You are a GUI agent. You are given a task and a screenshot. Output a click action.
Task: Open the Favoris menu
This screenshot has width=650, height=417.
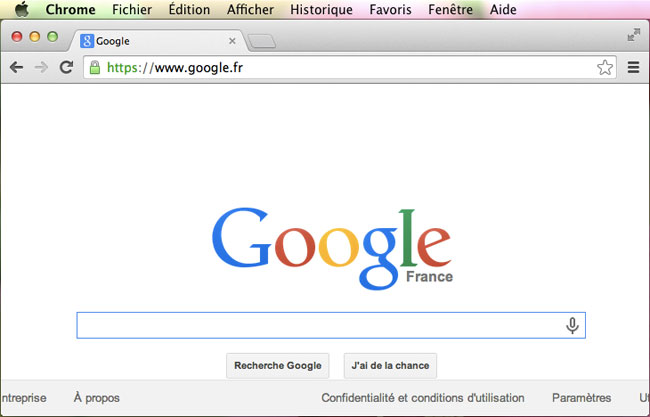coord(390,10)
